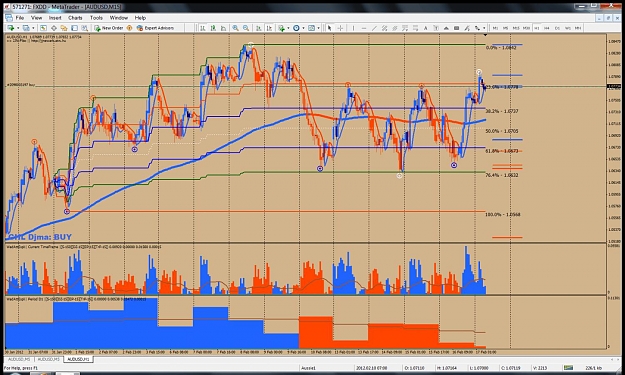The height and width of the screenshot is (375, 625).
Task: Expand the Arrows tool dropdown
Action: pyautogui.click(x=484, y=28)
